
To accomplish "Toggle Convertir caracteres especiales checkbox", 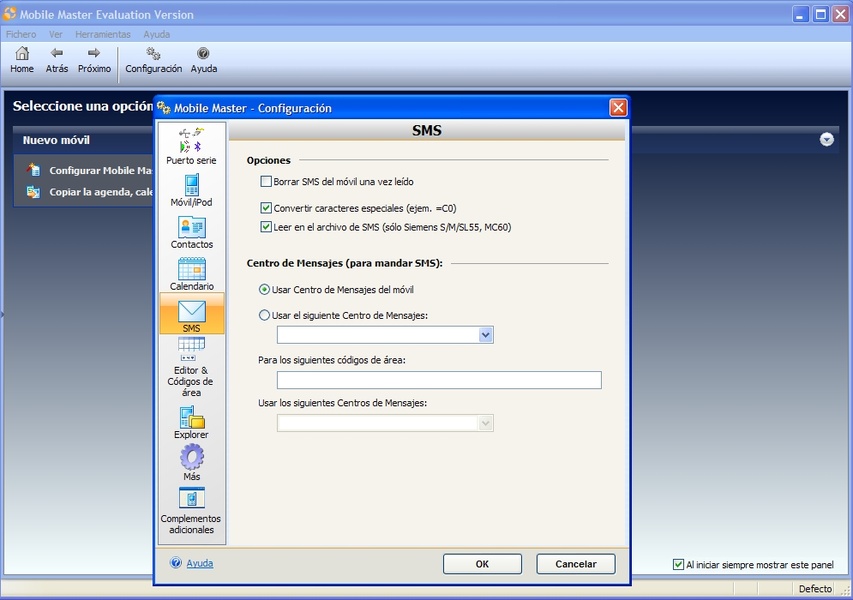I will 266,208.
